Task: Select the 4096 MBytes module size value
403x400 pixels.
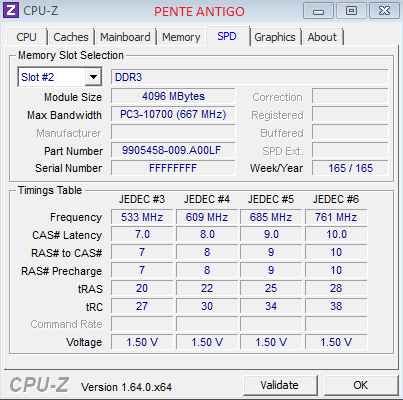Action: click(x=173, y=96)
